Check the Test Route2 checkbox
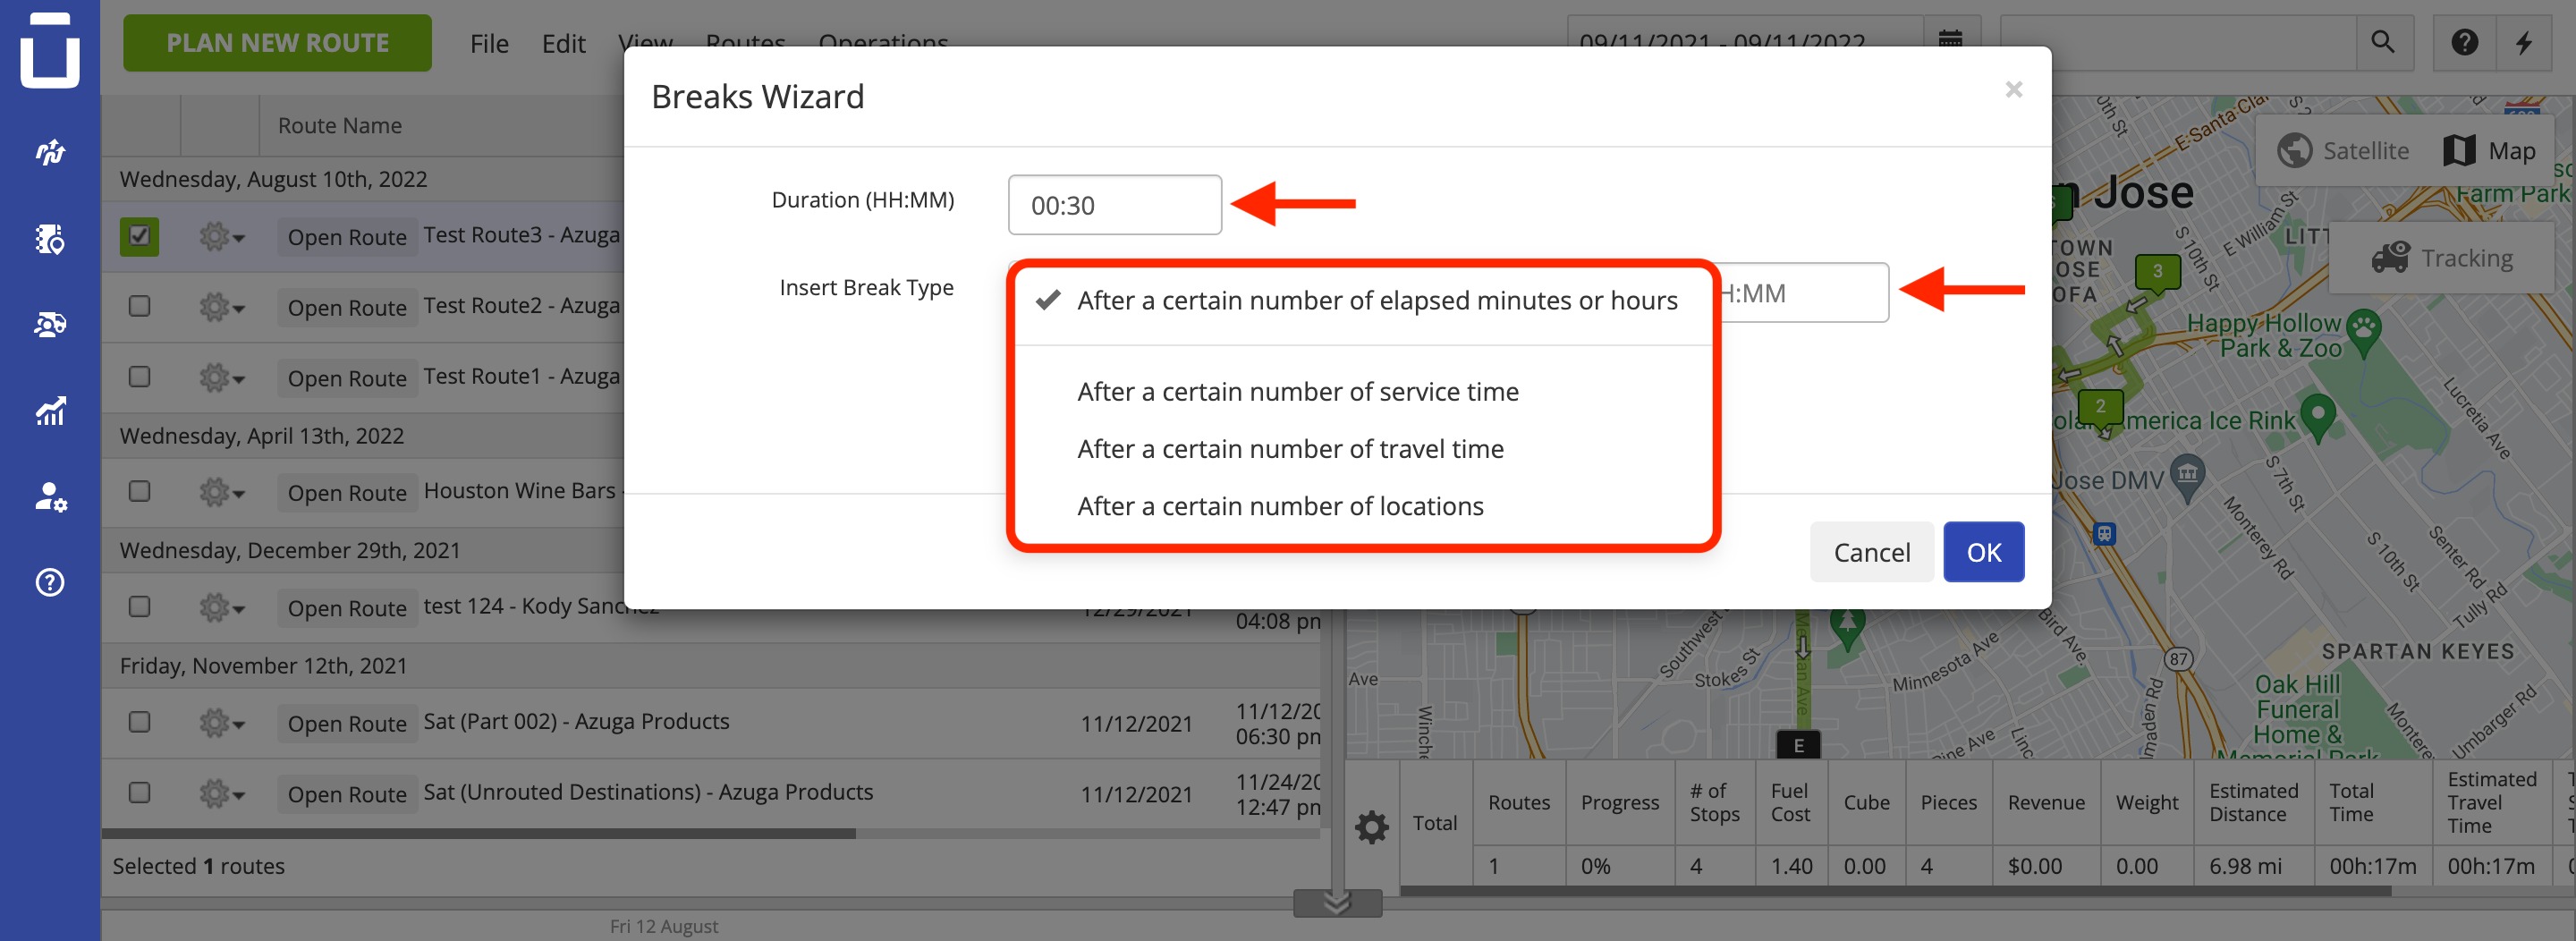This screenshot has height=941, width=2576. [139, 306]
